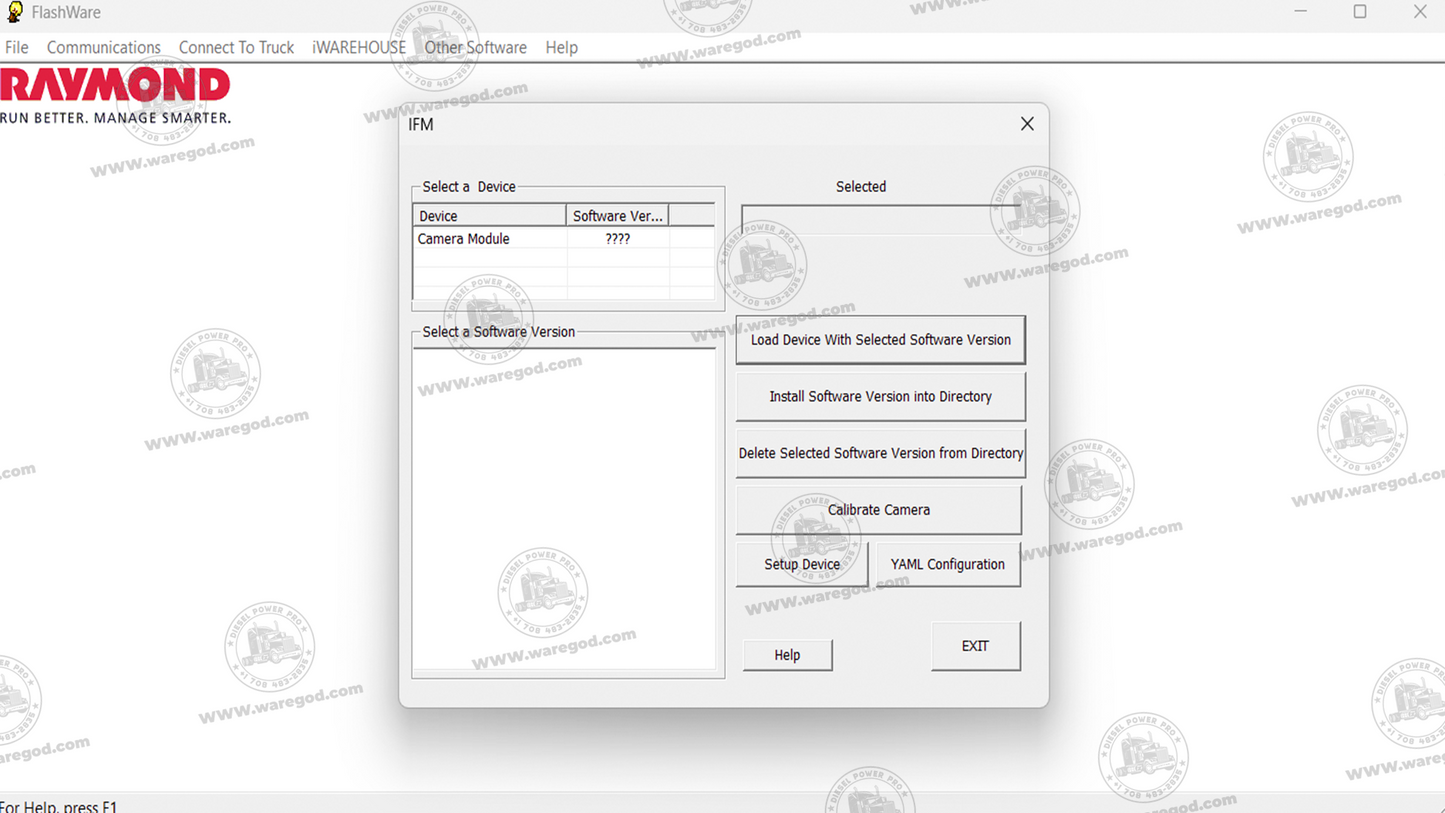Click the Setup Device button
1445x813 pixels.
point(802,564)
